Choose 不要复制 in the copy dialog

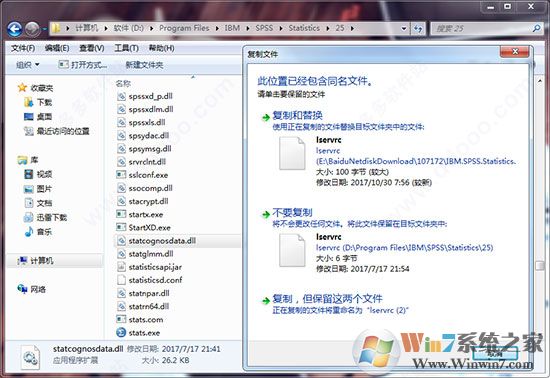point(292,212)
